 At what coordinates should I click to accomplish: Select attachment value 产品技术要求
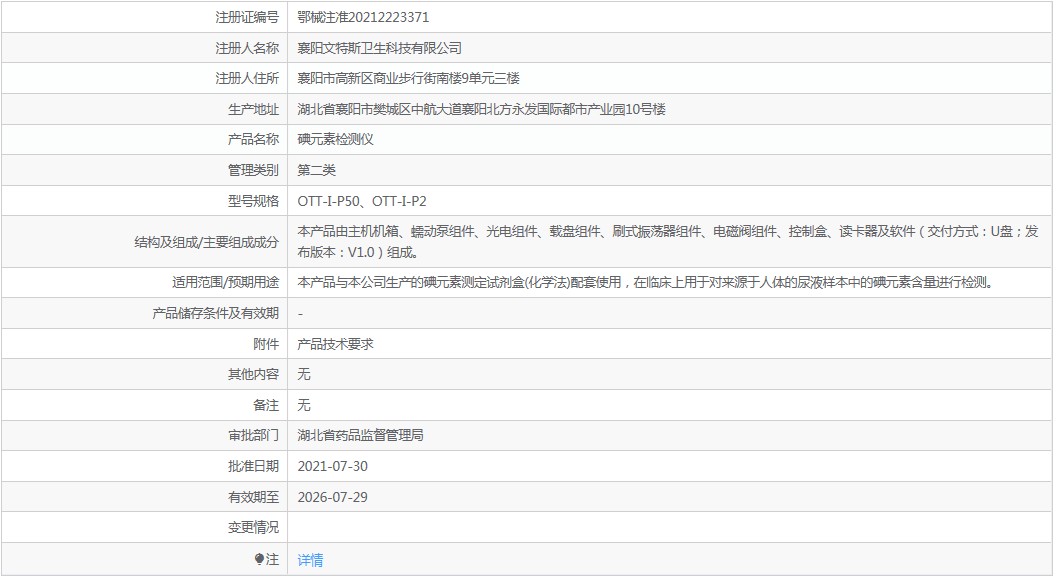click(335, 344)
